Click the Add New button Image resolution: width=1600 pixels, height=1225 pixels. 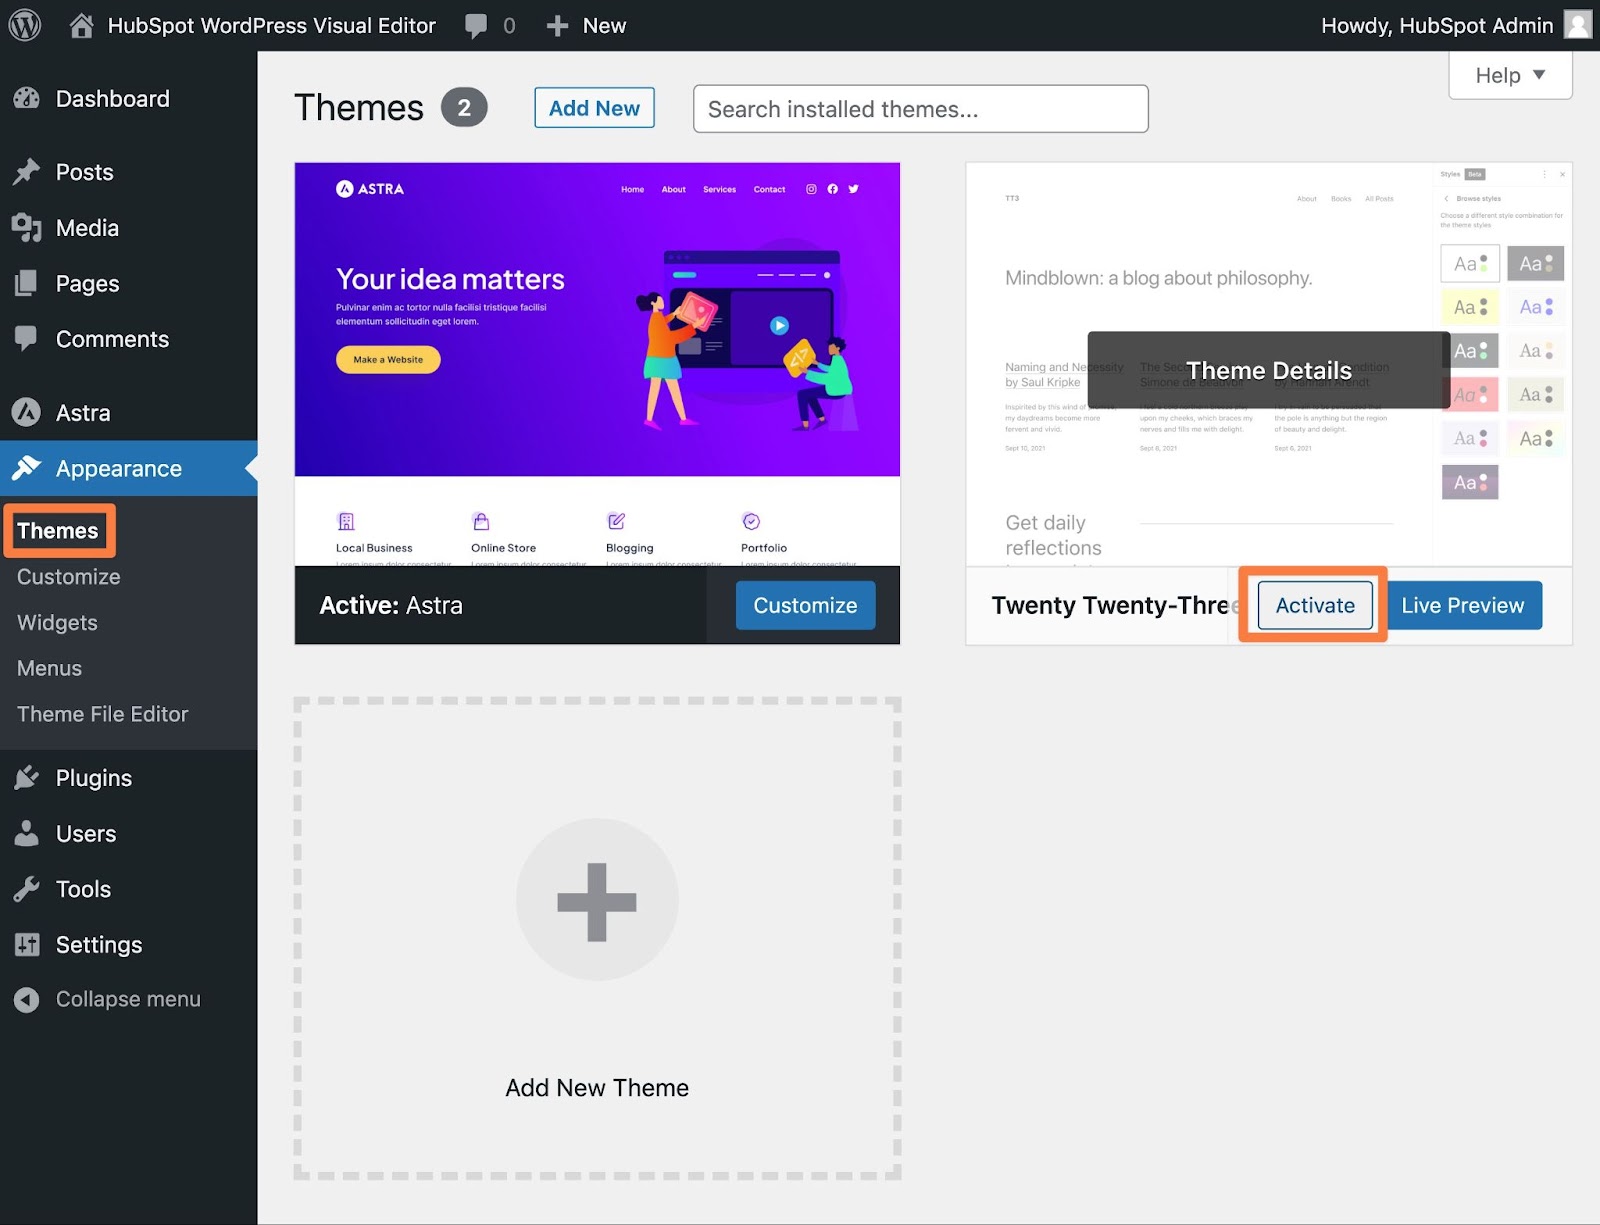tap(594, 108)
